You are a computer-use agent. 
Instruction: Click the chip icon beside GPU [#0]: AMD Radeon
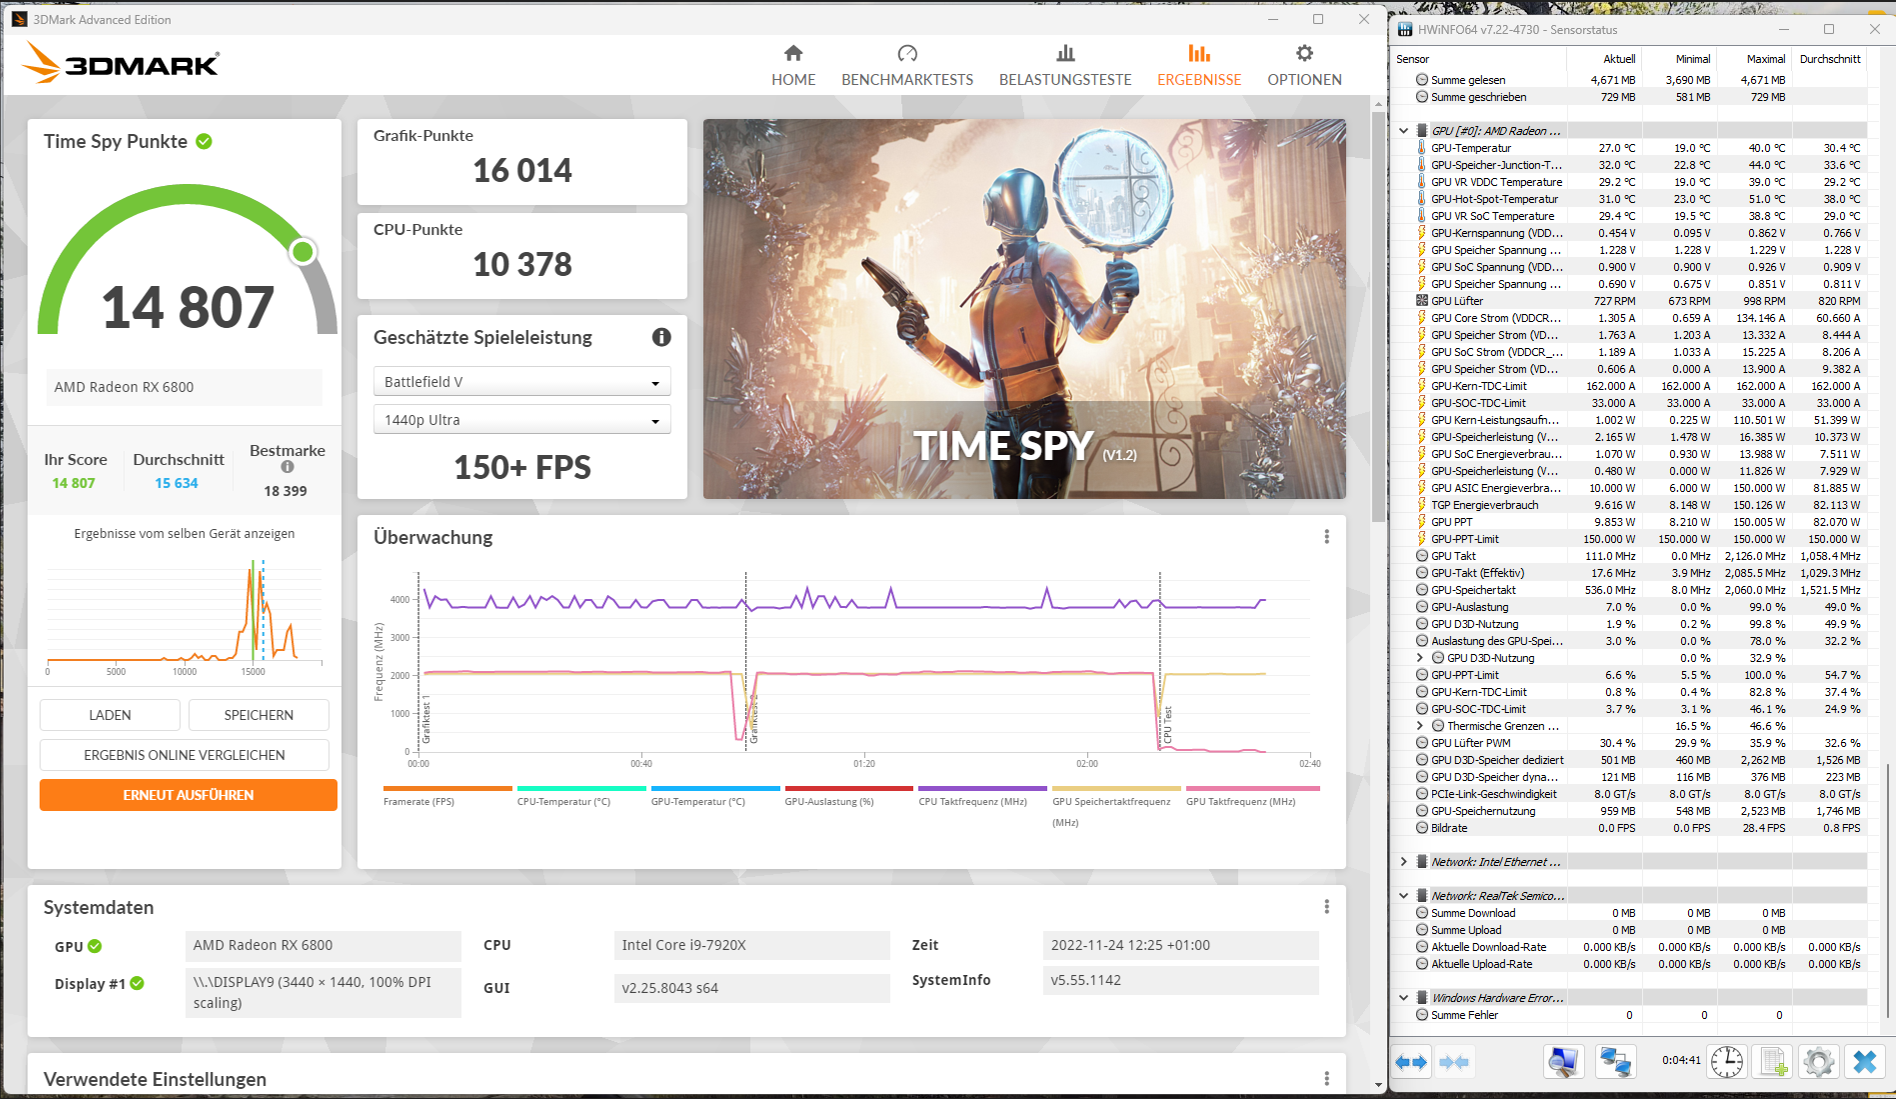1421,131
